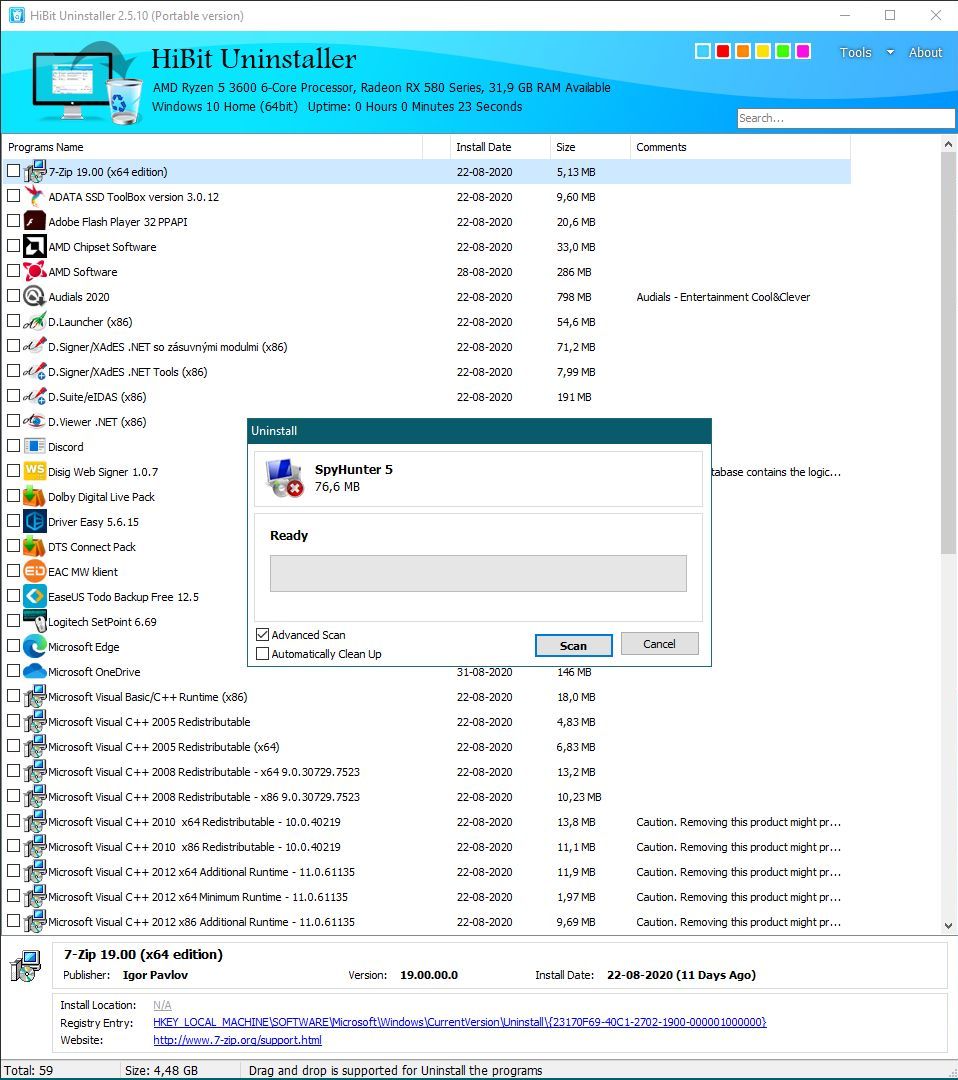Screen dimensions: 958x1080
Task: Click the 7-Zip icon in details panel
Action: point(25,966)
